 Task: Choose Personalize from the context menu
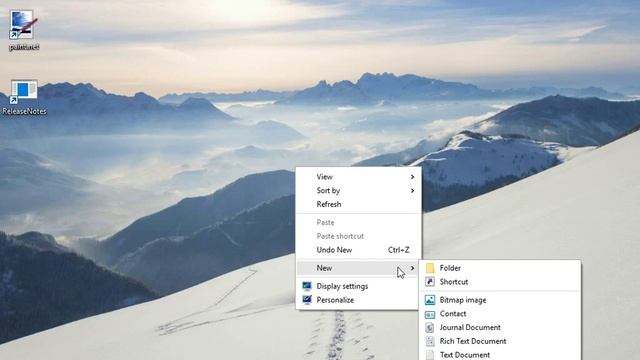358,300
